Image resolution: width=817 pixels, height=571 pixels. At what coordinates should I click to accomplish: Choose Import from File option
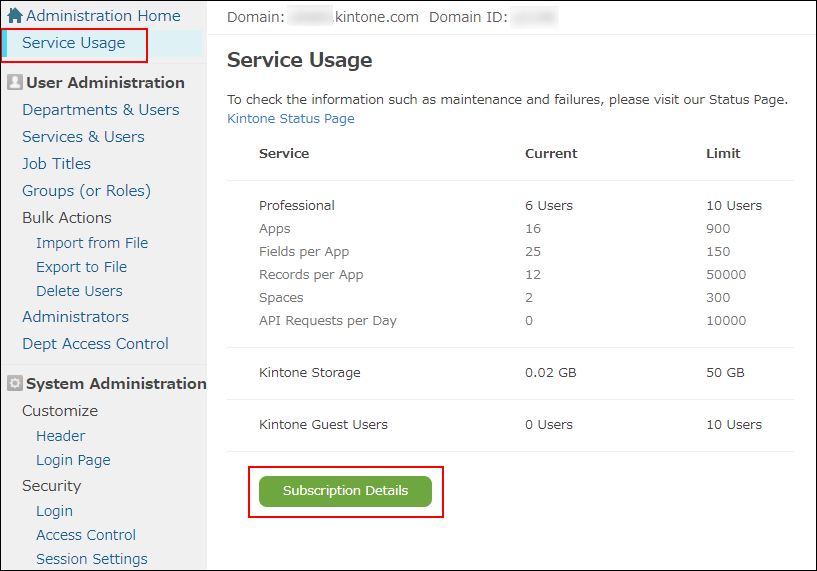[x=92, y=243]
